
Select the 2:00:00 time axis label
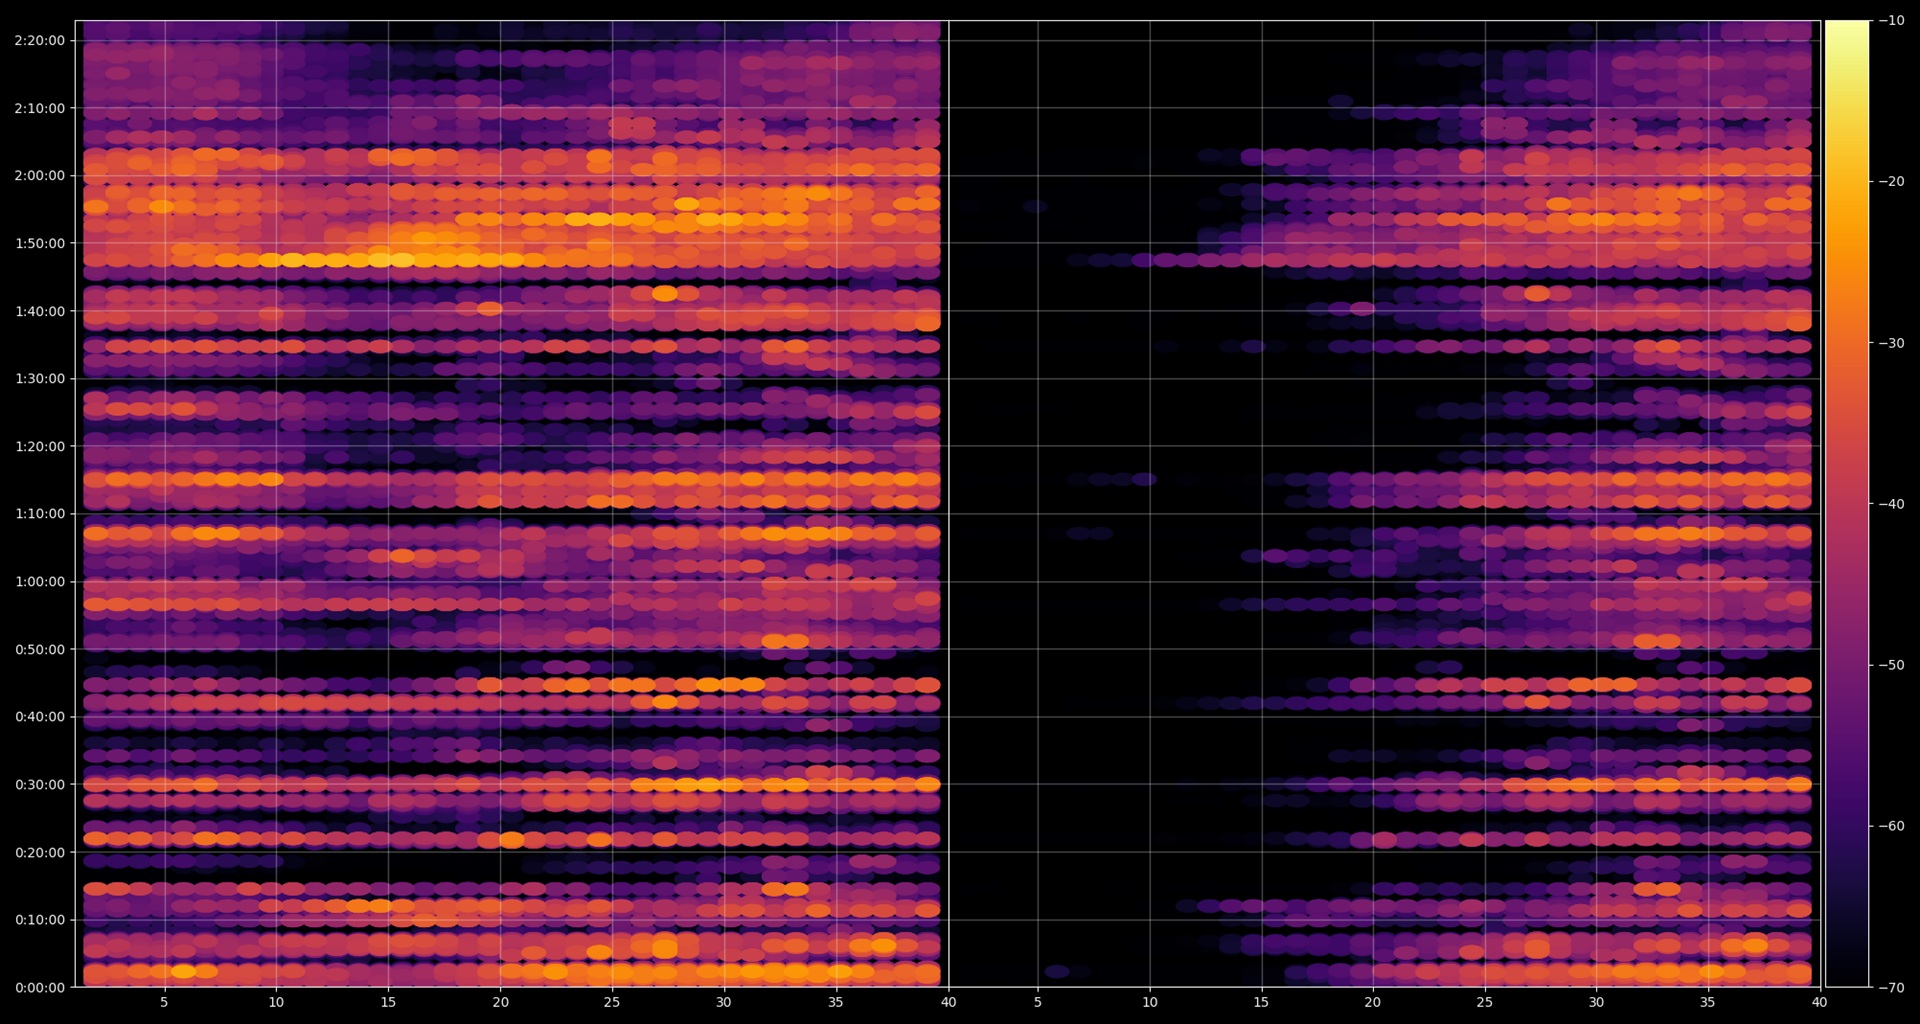(40, 176)
